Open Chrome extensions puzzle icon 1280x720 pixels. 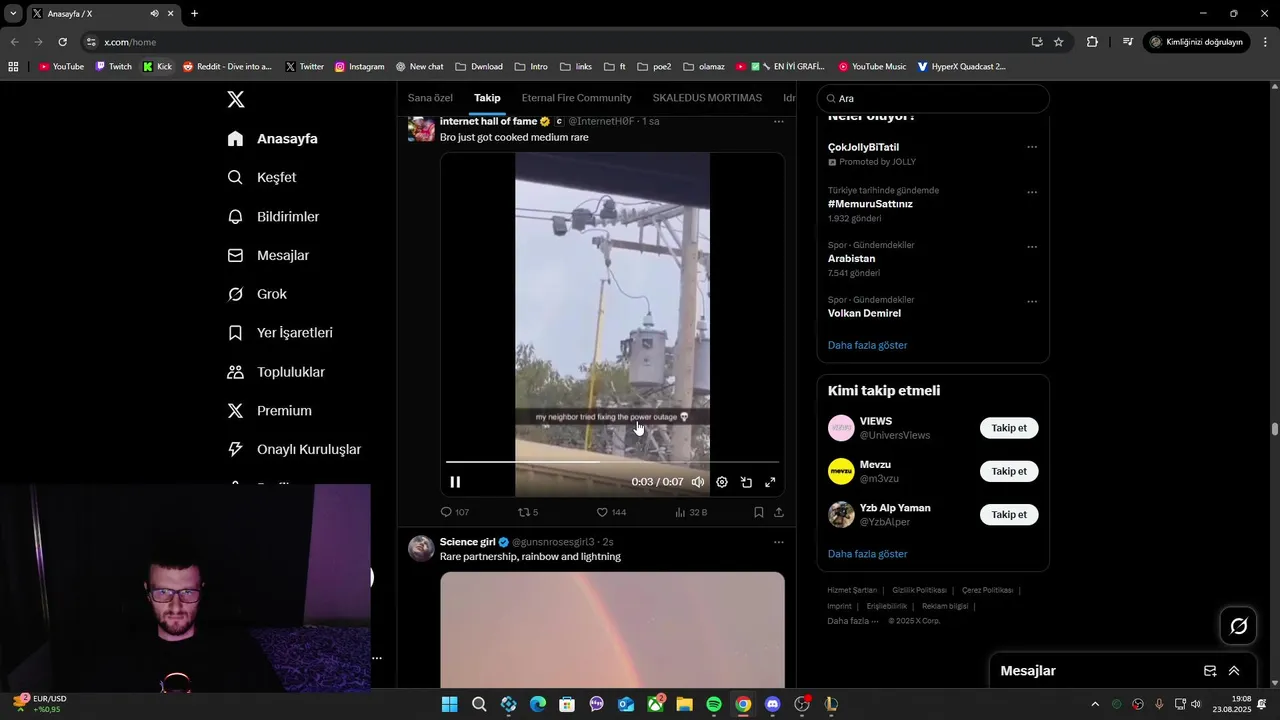click(x=1092, y=42)
